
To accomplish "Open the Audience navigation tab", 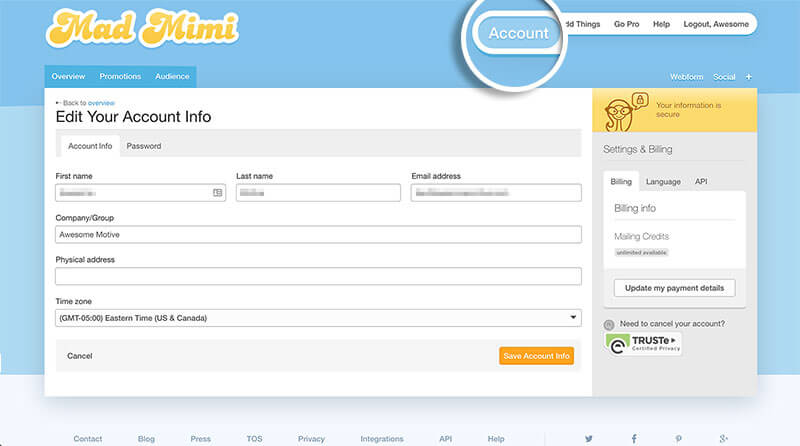I will pyautogui.click(x=172, y=77).
